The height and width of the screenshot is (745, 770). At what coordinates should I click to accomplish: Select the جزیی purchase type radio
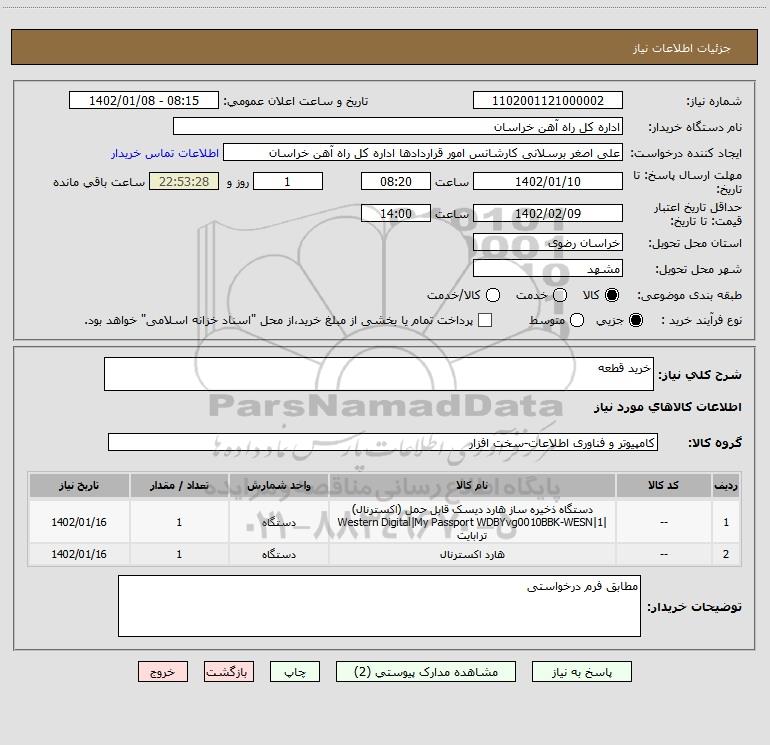pos(635,320)
